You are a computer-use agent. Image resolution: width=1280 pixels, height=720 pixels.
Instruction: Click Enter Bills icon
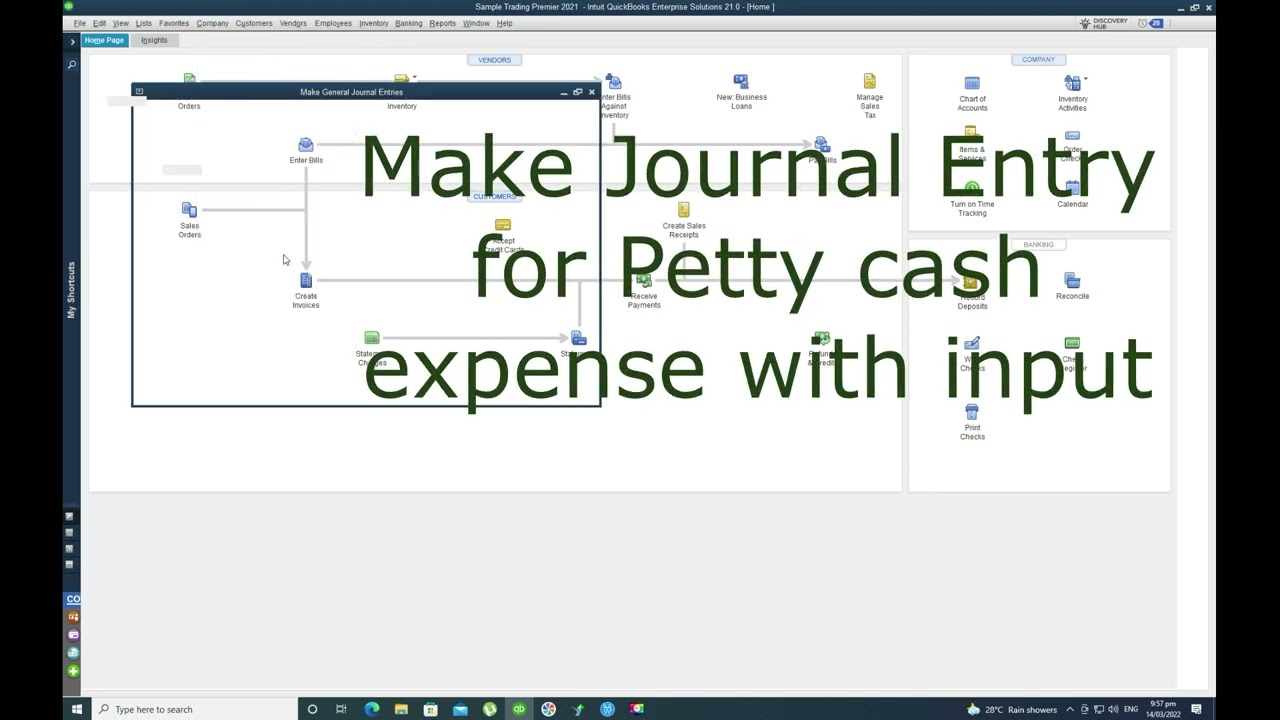[x=306, y=147]
